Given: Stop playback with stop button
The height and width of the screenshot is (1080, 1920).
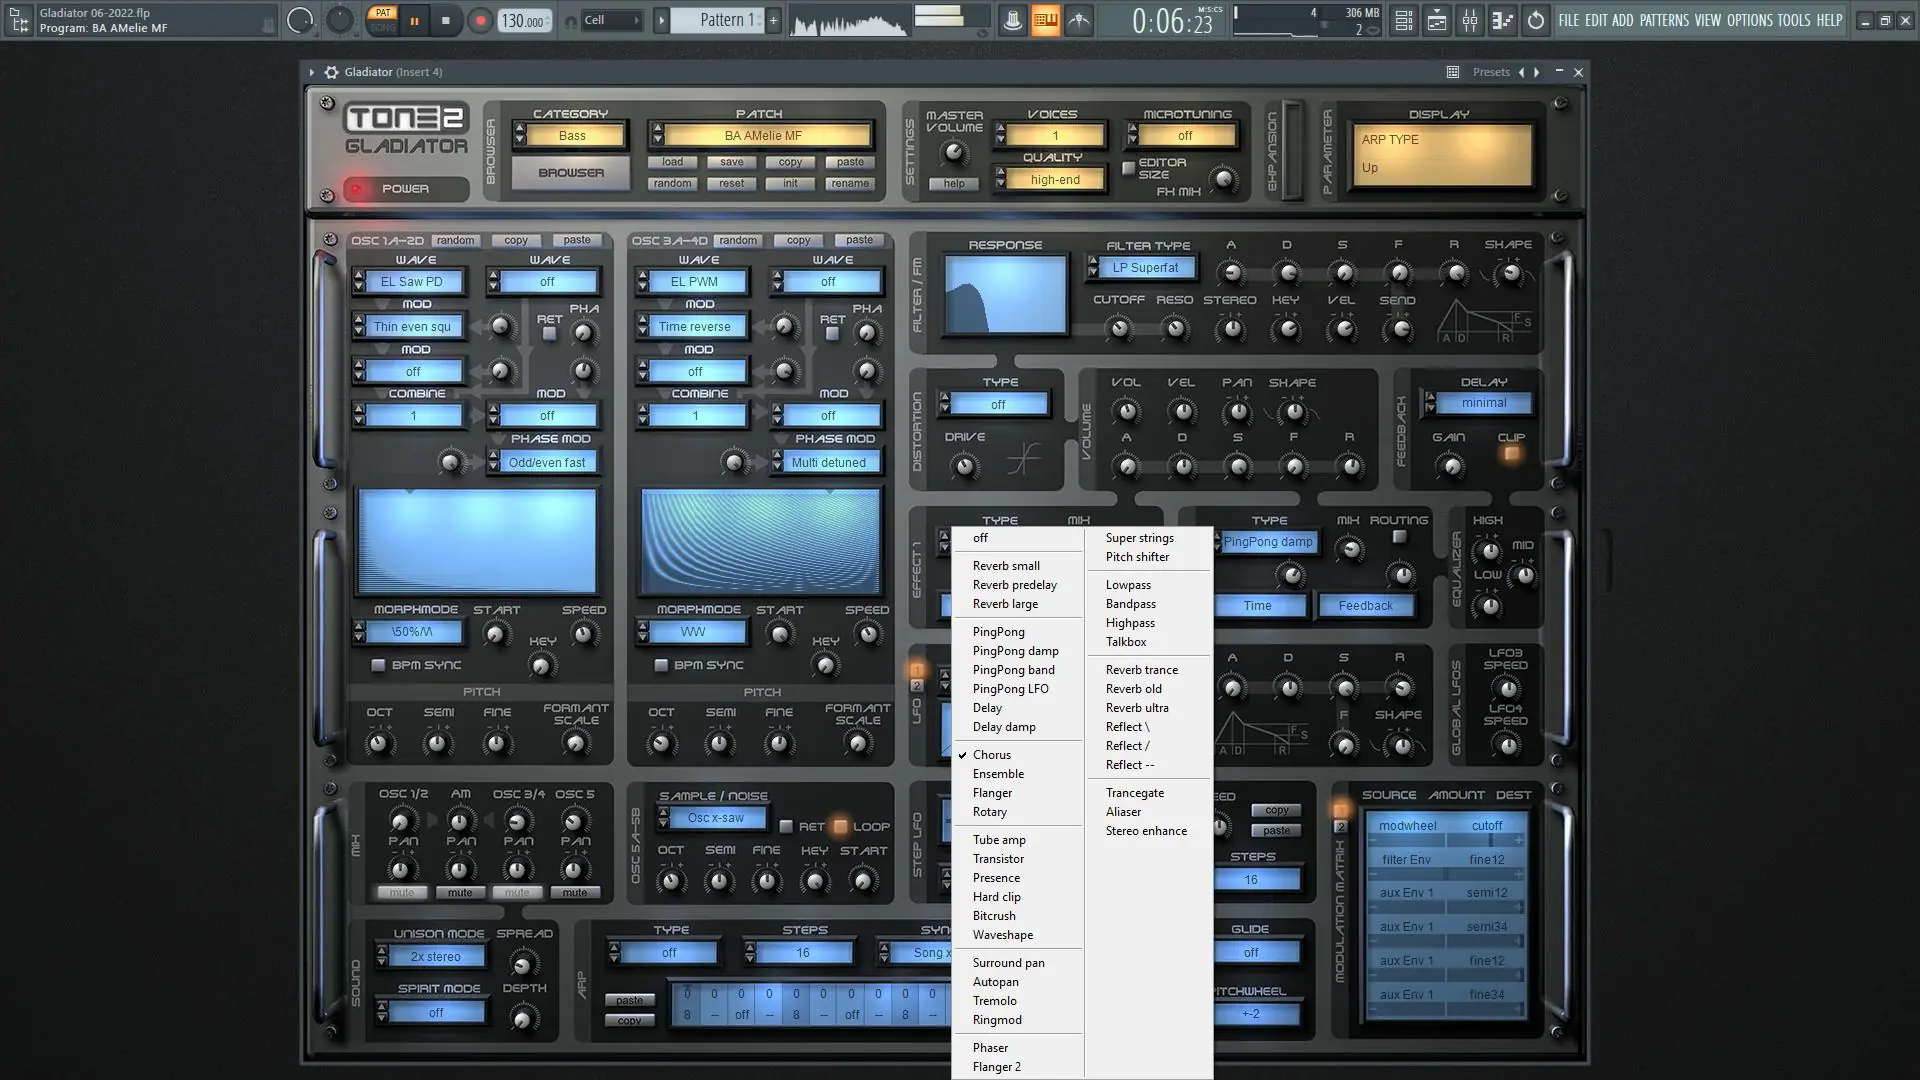Looking at the screenshot, I should coord(446,20).
